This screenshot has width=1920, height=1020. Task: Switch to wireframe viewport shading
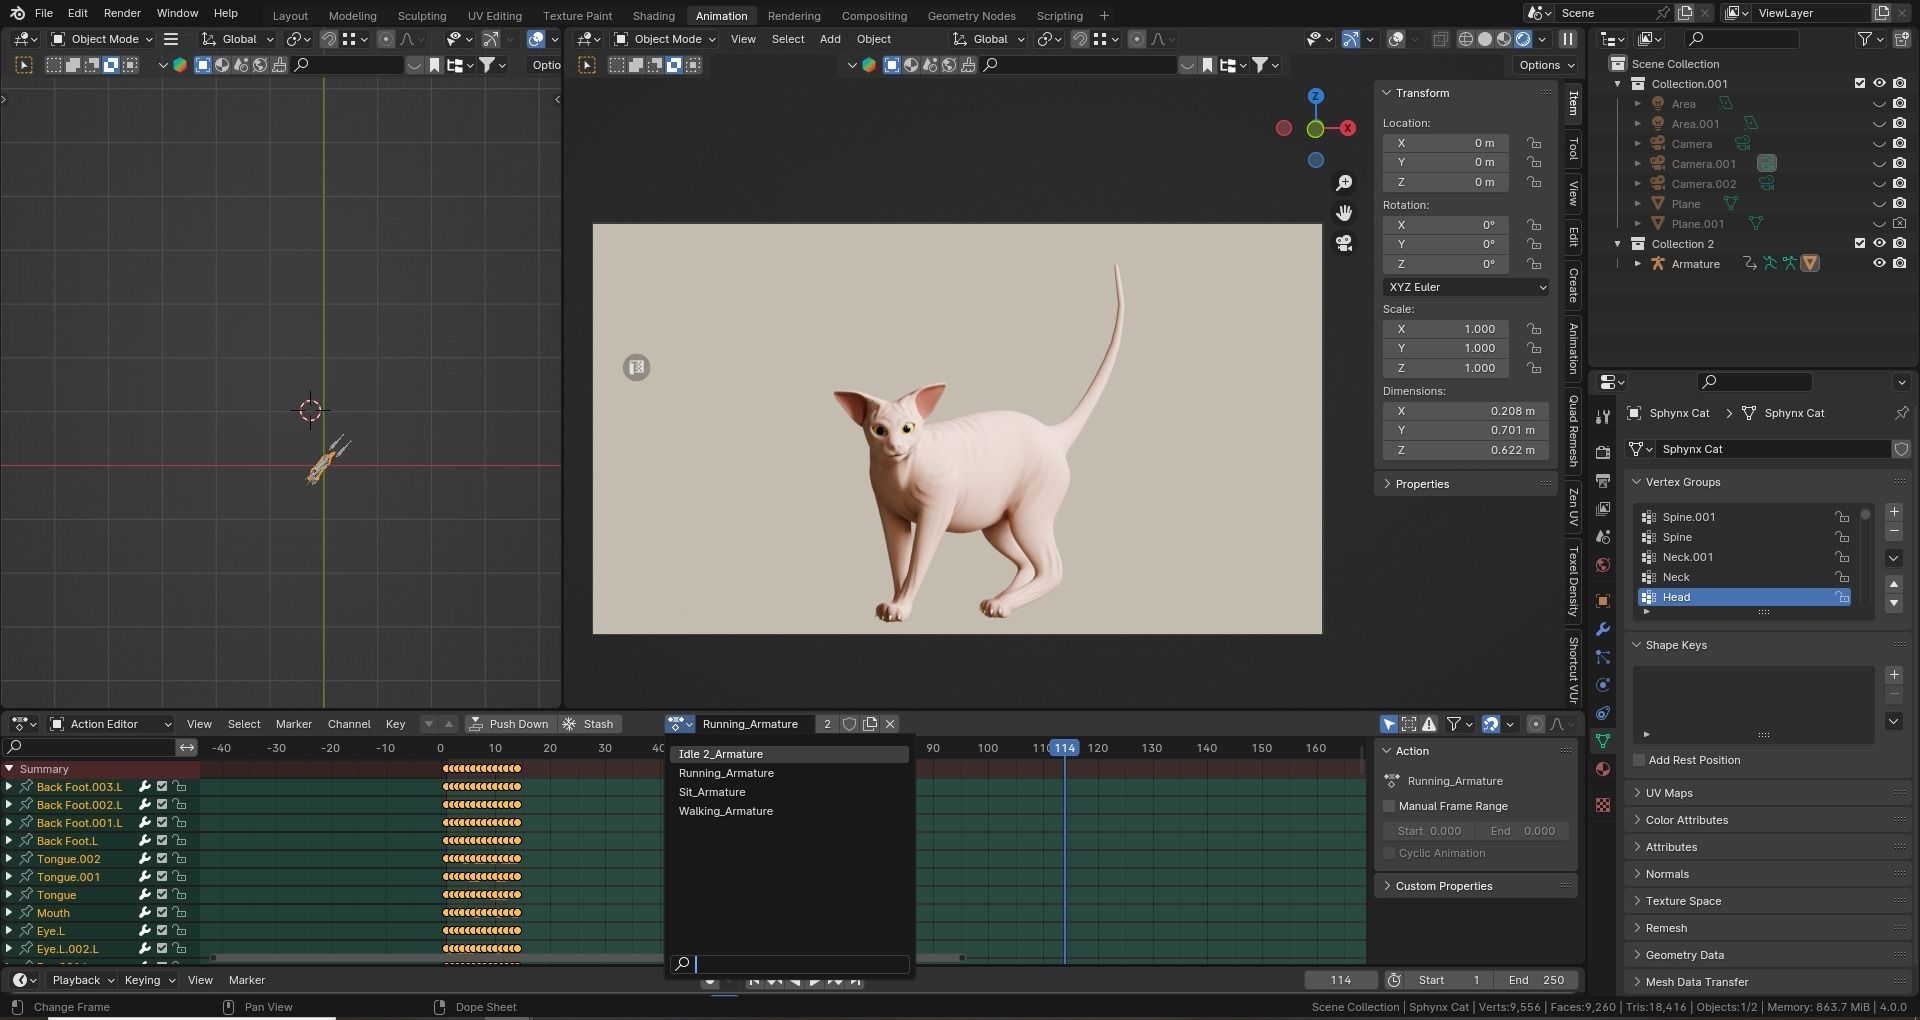[1466, 39]
